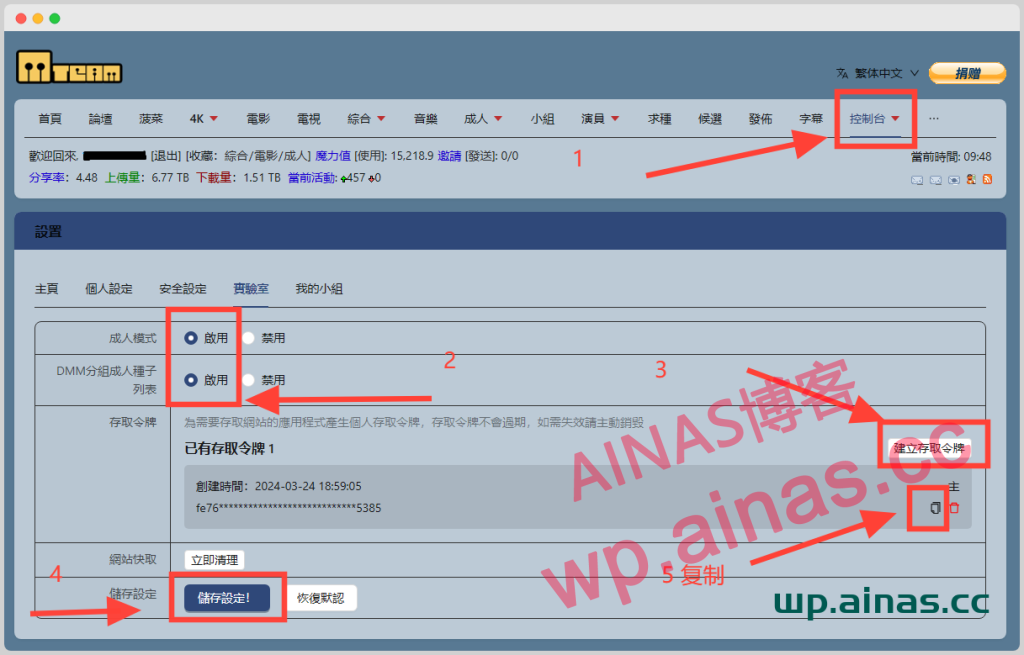The height and width of the screenshot is (655, 1024).
Task: Open the 候選 navigation item
Action: tap(710, 119)
